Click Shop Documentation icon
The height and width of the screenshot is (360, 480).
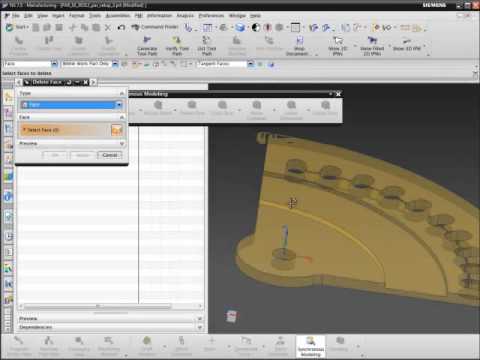coord(299,46)
